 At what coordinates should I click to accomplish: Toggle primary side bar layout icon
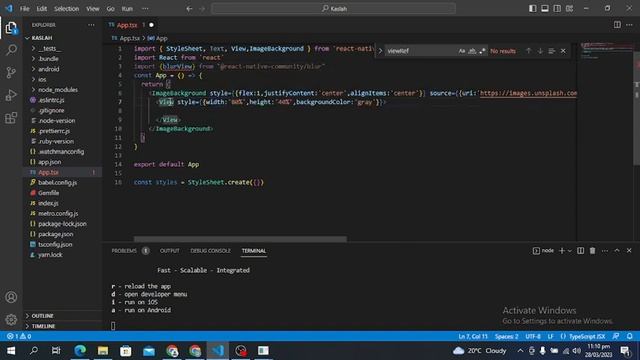532,8
